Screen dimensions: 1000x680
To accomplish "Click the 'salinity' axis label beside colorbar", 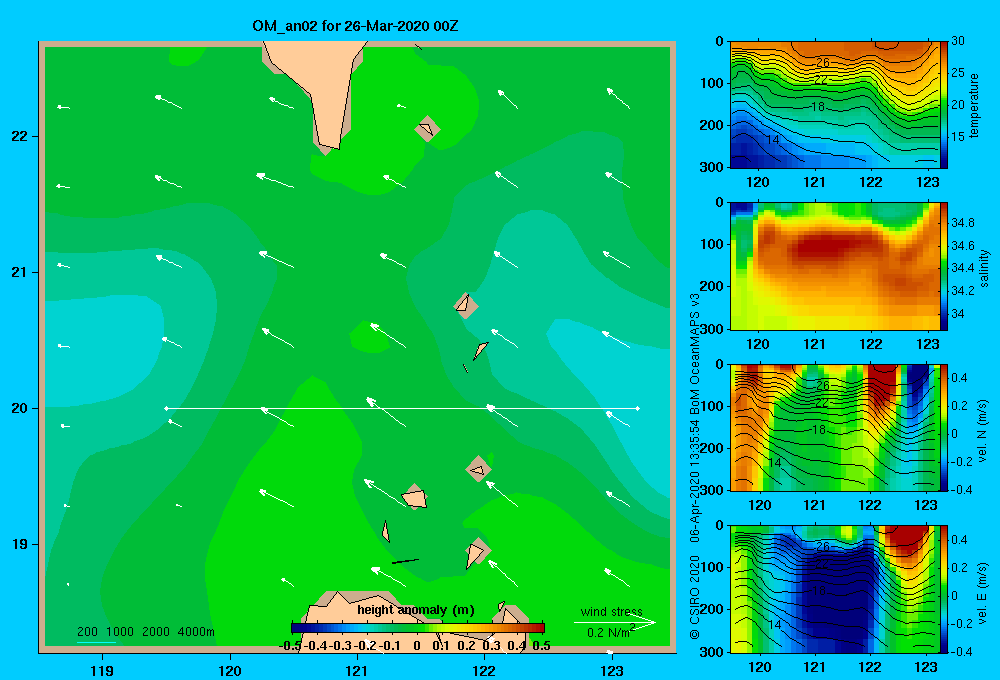I will coord(983,268).
